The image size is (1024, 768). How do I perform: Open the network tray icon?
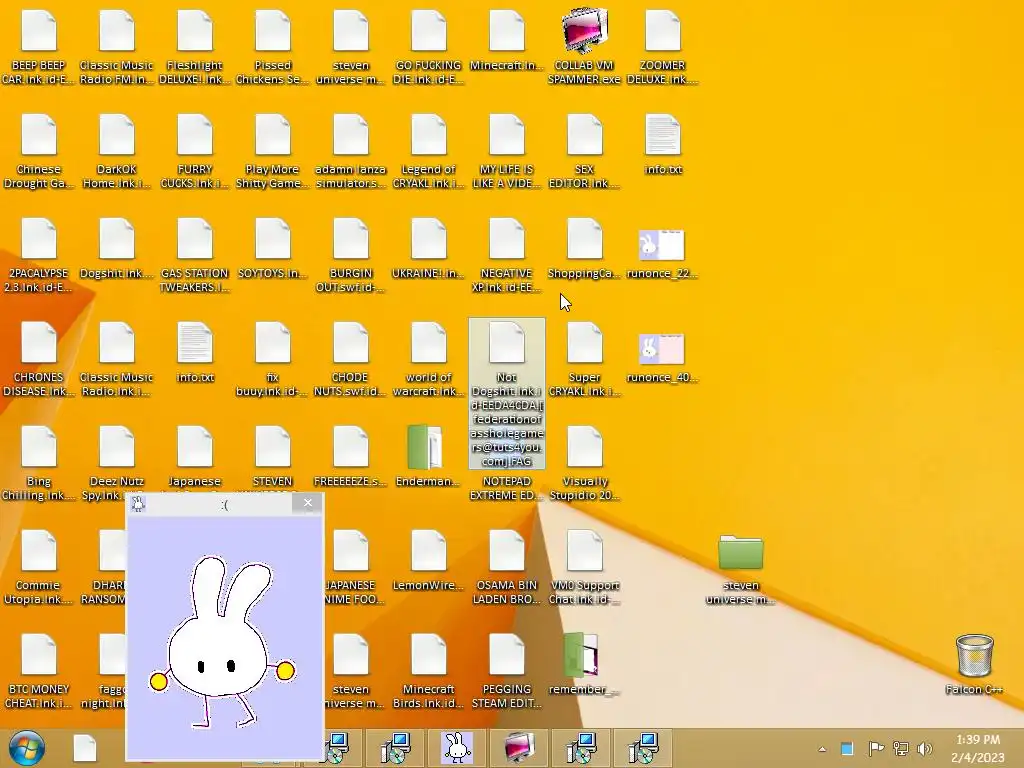click(x=901, y=749)
